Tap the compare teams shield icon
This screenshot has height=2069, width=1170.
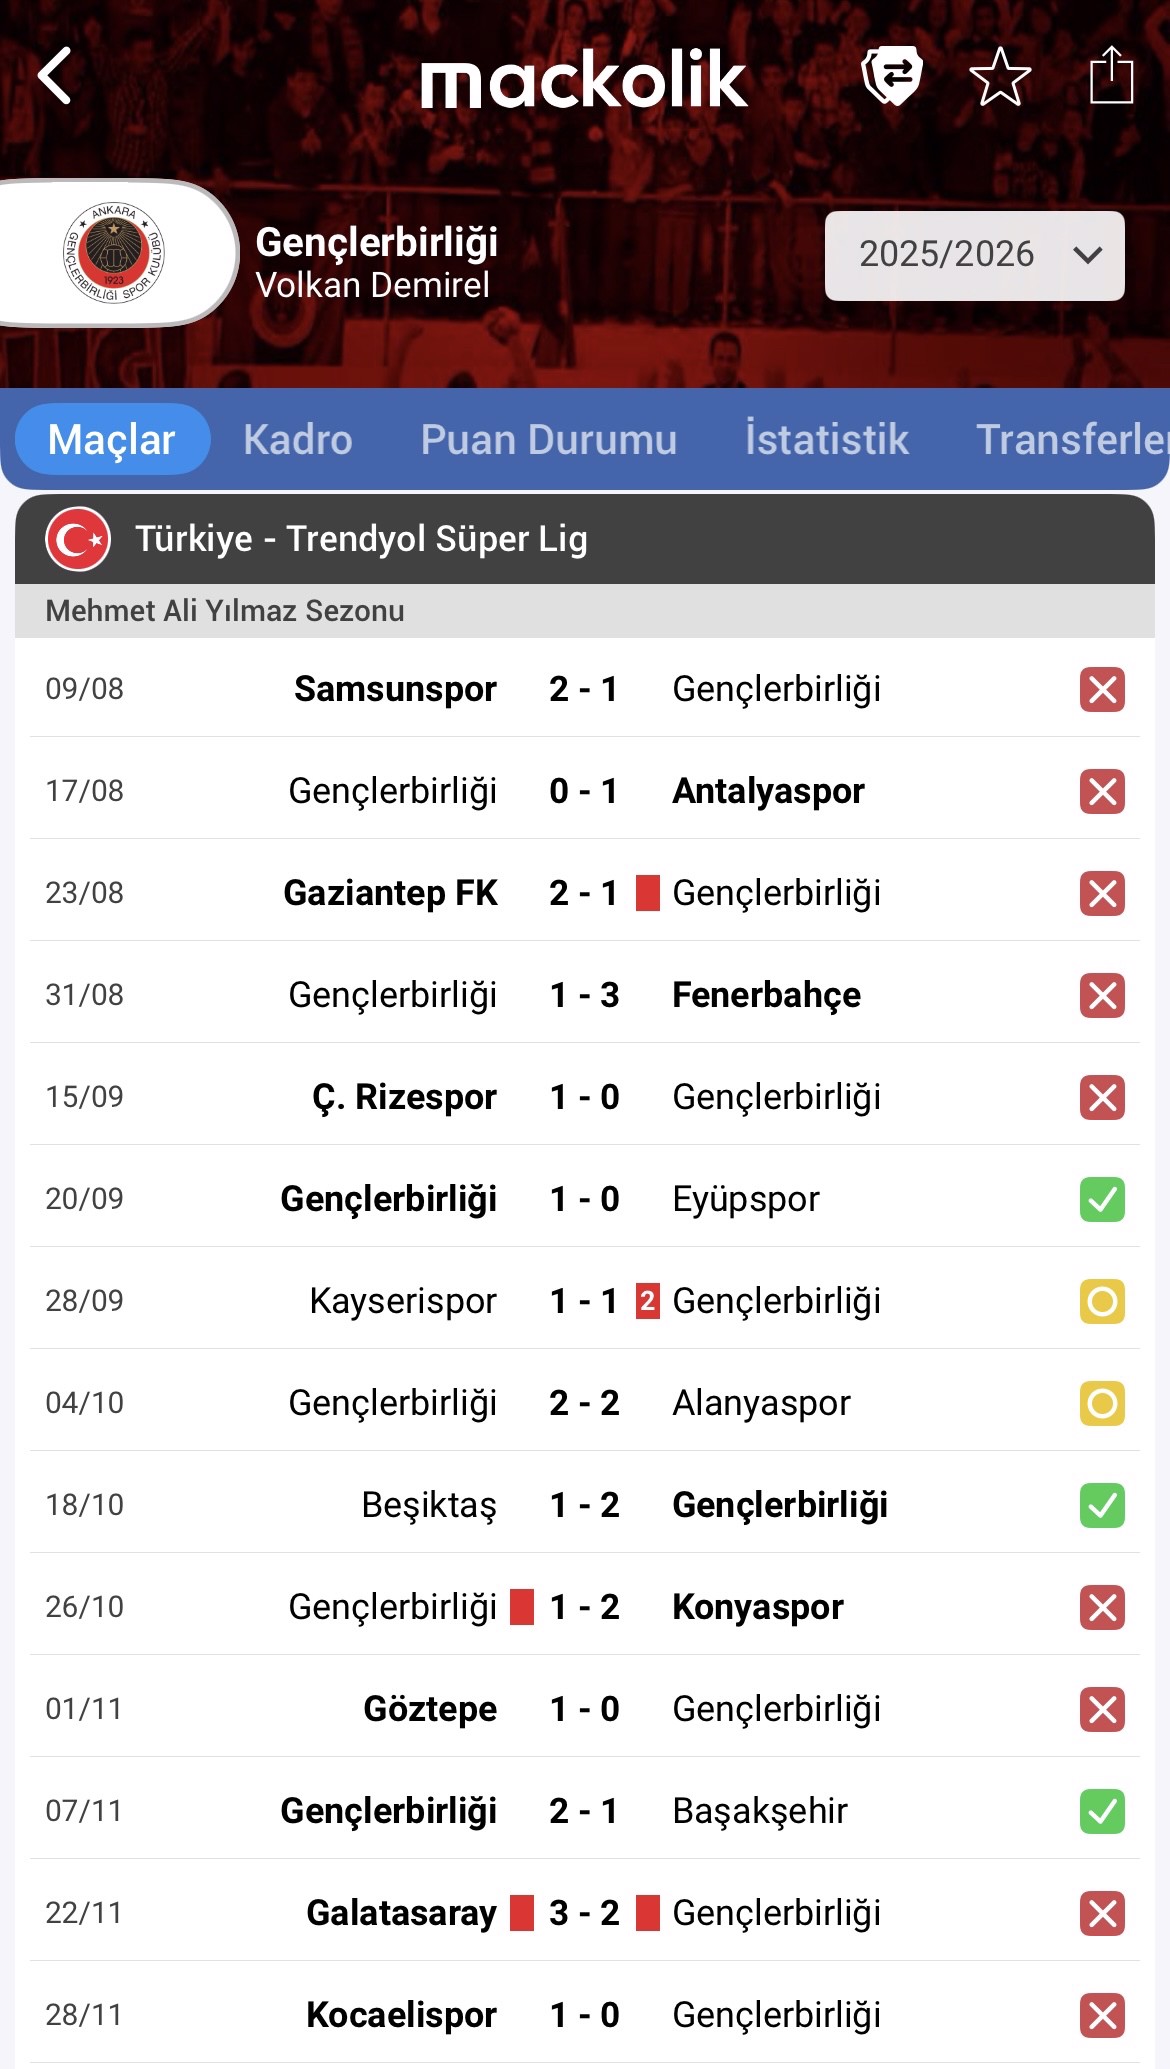[891, 75]
